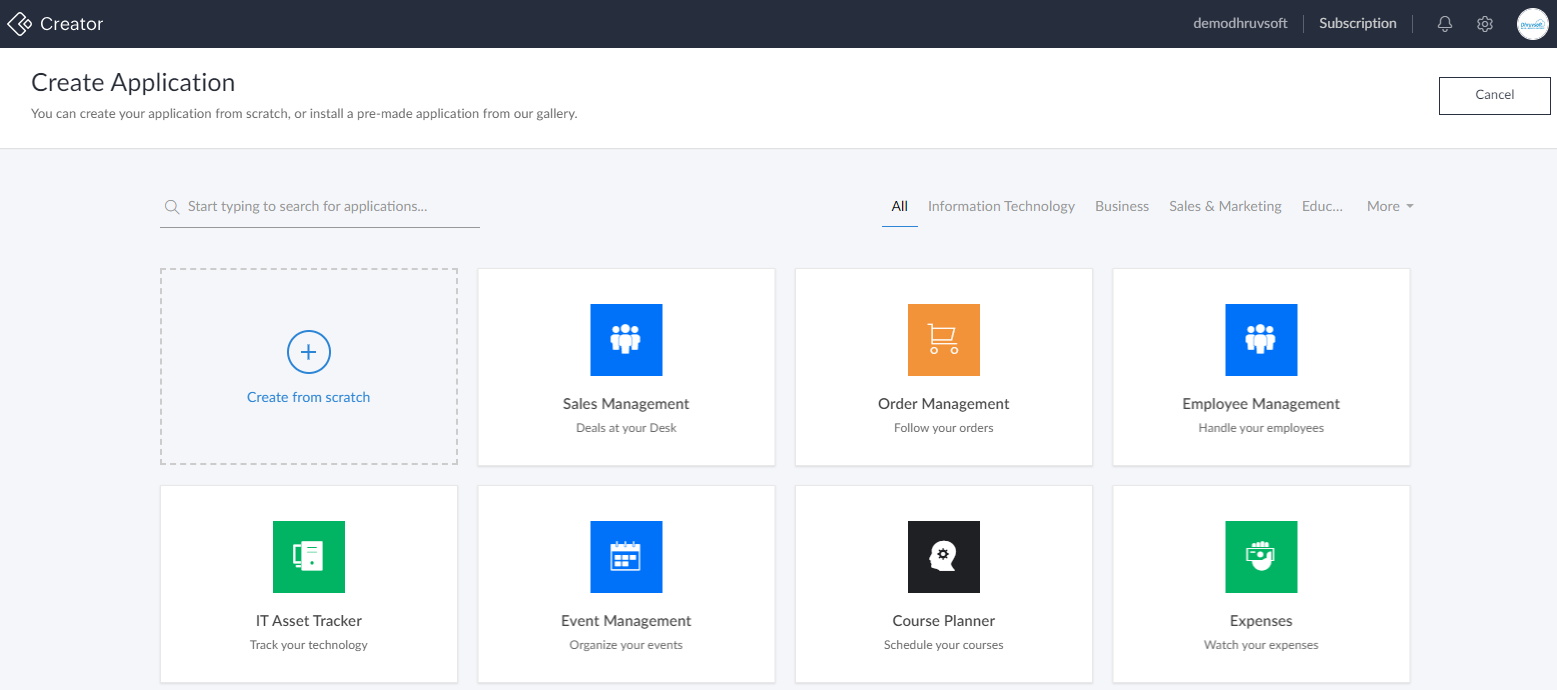Click the Cancel button

(x=1493, y=95)
